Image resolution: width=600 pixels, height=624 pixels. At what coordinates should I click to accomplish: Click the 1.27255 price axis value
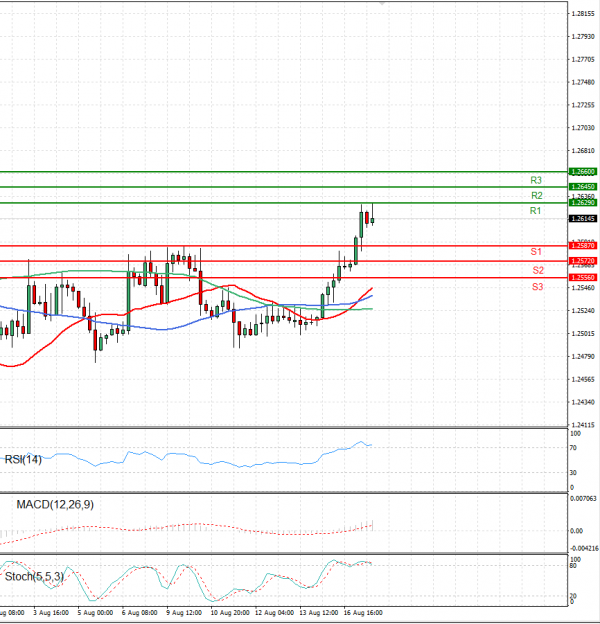pos(583,105)
